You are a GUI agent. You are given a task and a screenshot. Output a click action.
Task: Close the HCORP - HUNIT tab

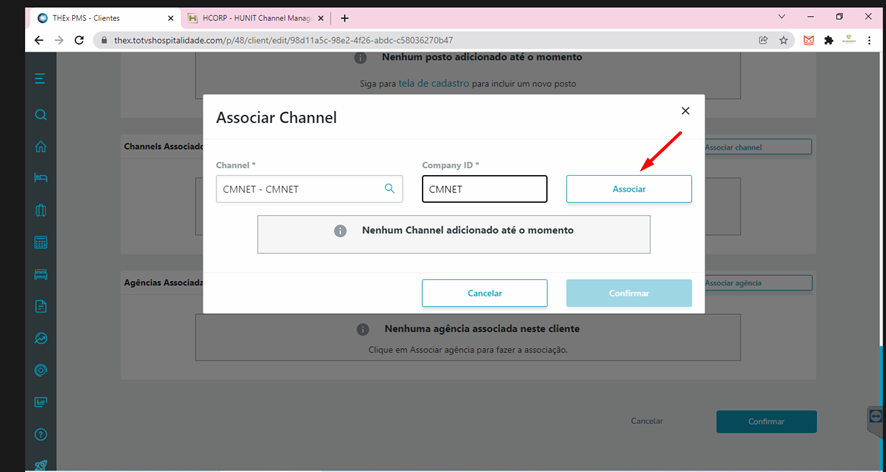[x=321, y=18]
